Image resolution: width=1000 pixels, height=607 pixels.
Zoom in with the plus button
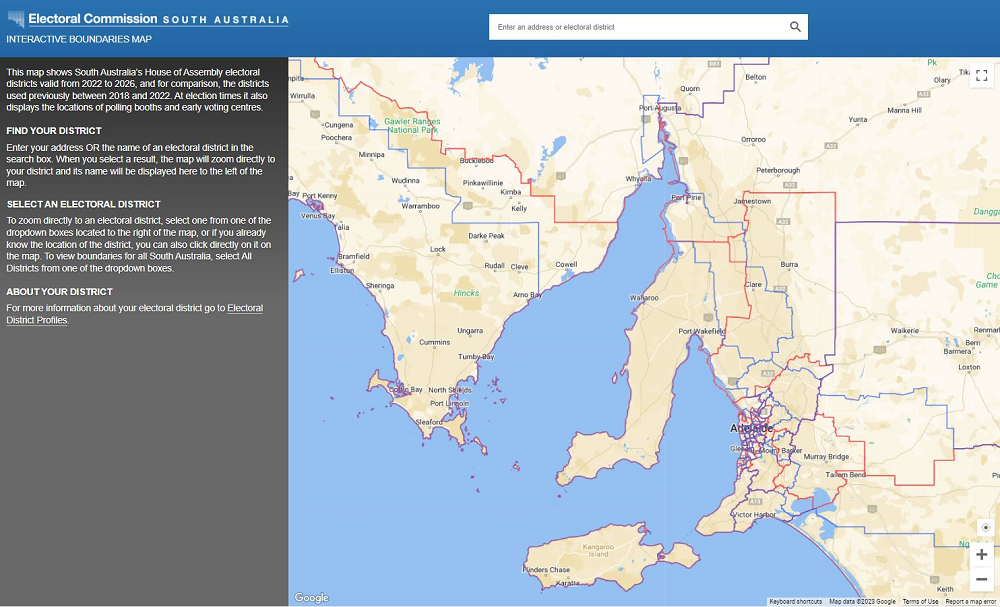point(981,555)
